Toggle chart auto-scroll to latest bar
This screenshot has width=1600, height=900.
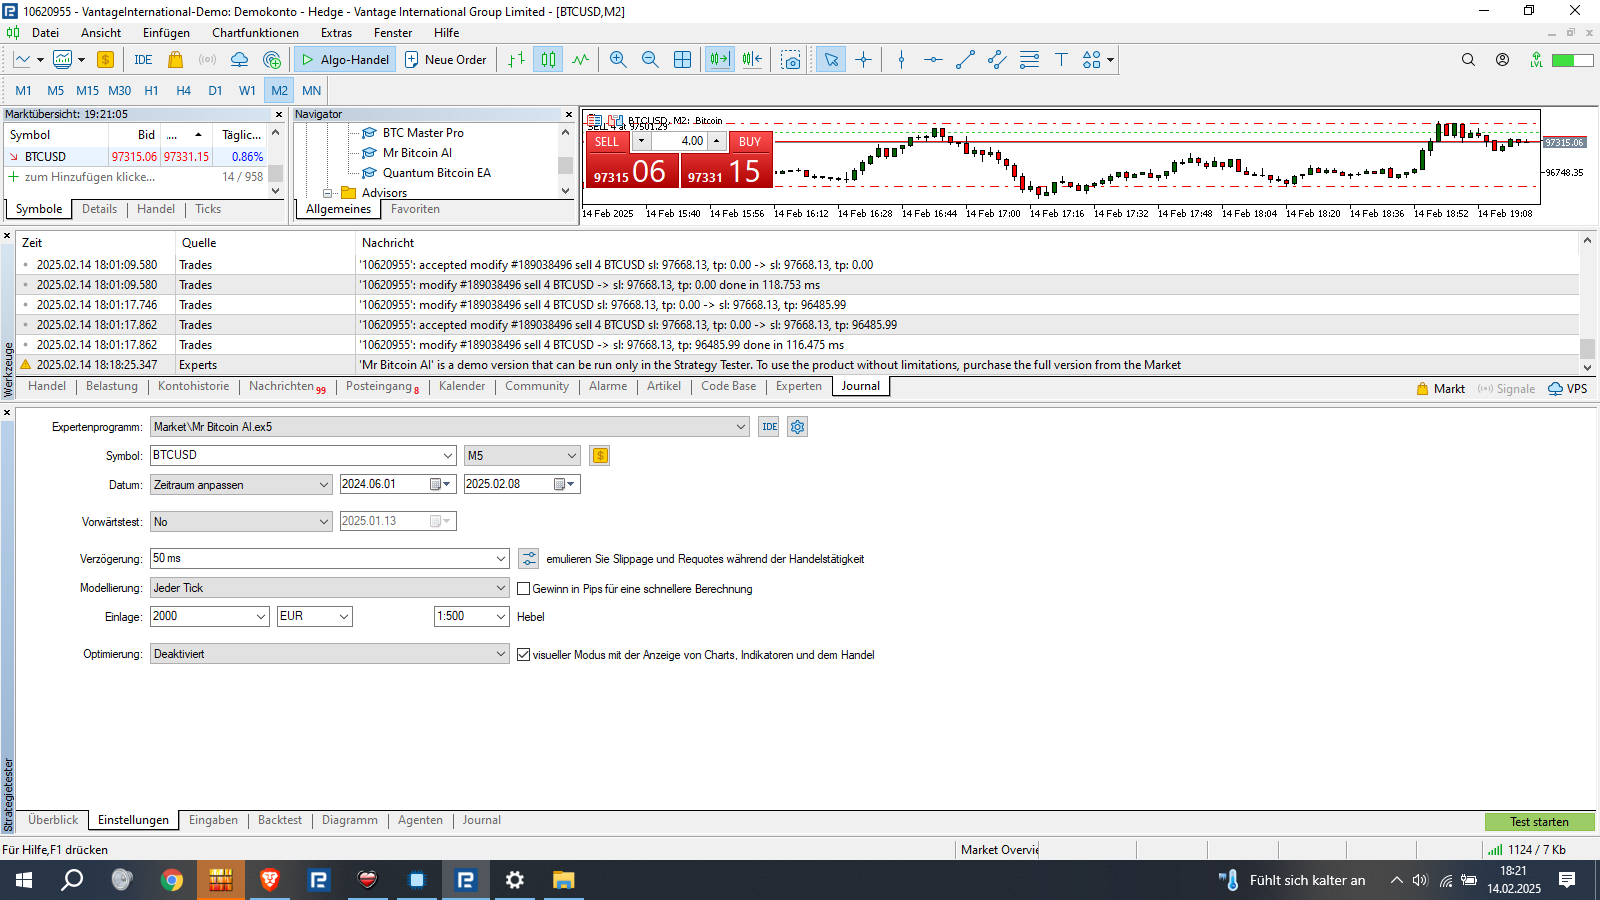point(720,60)
